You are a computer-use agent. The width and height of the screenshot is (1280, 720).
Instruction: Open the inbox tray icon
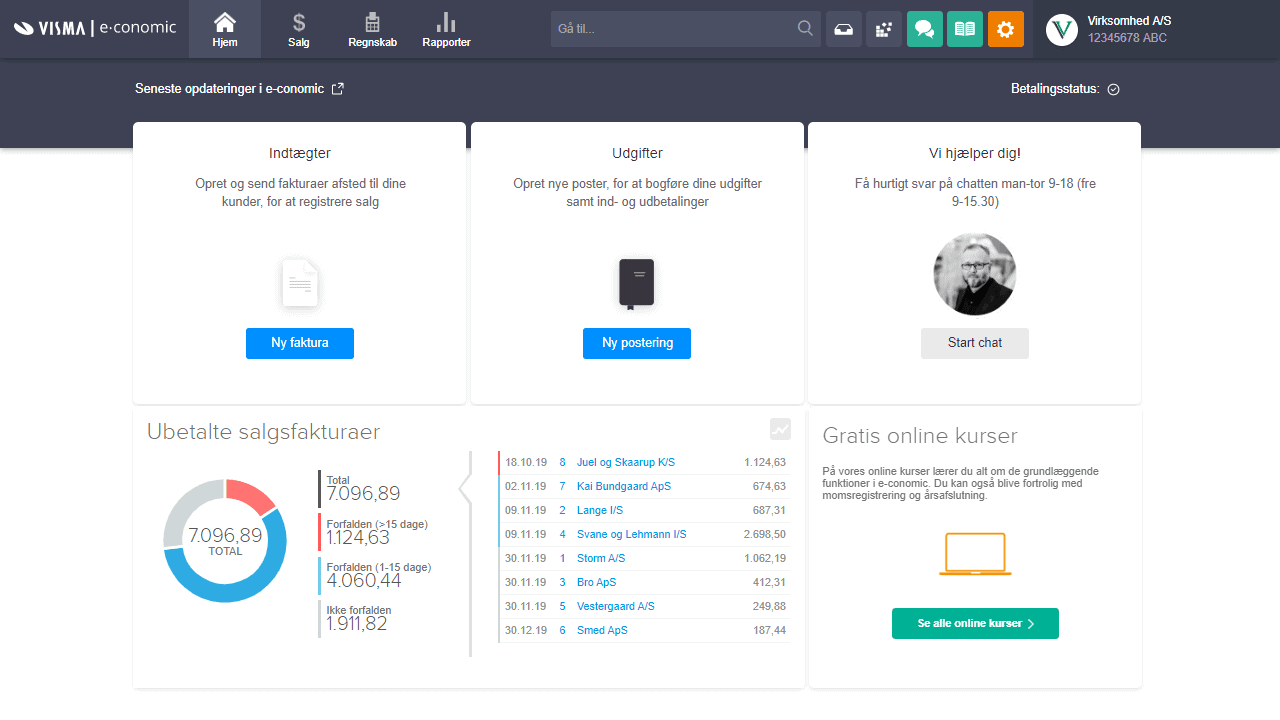tap(844, 29)
